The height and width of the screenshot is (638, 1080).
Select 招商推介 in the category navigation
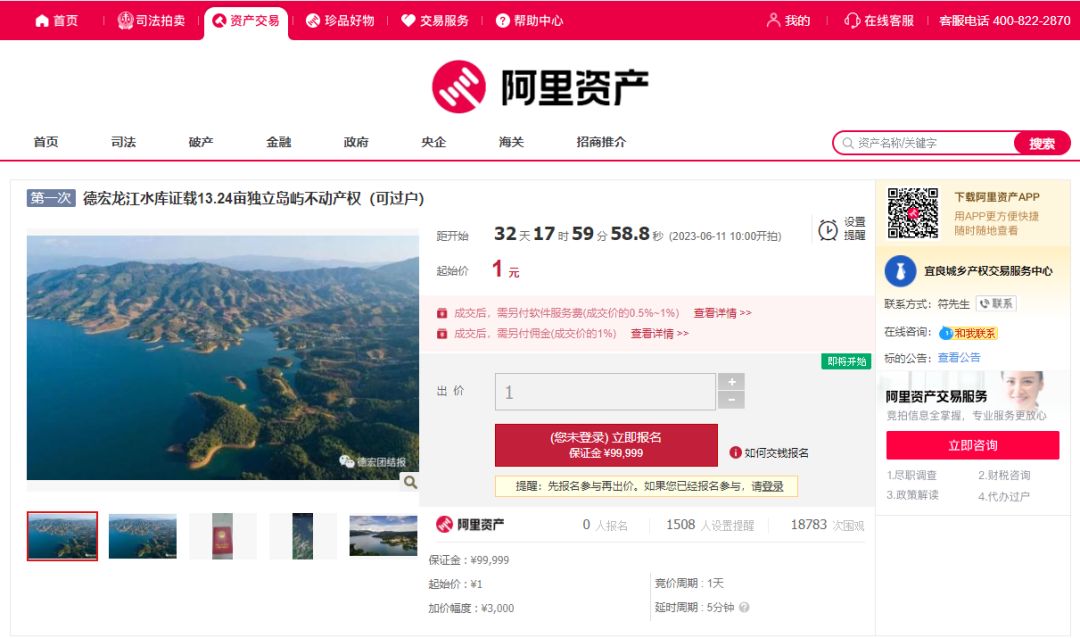[x=600, y=142]
